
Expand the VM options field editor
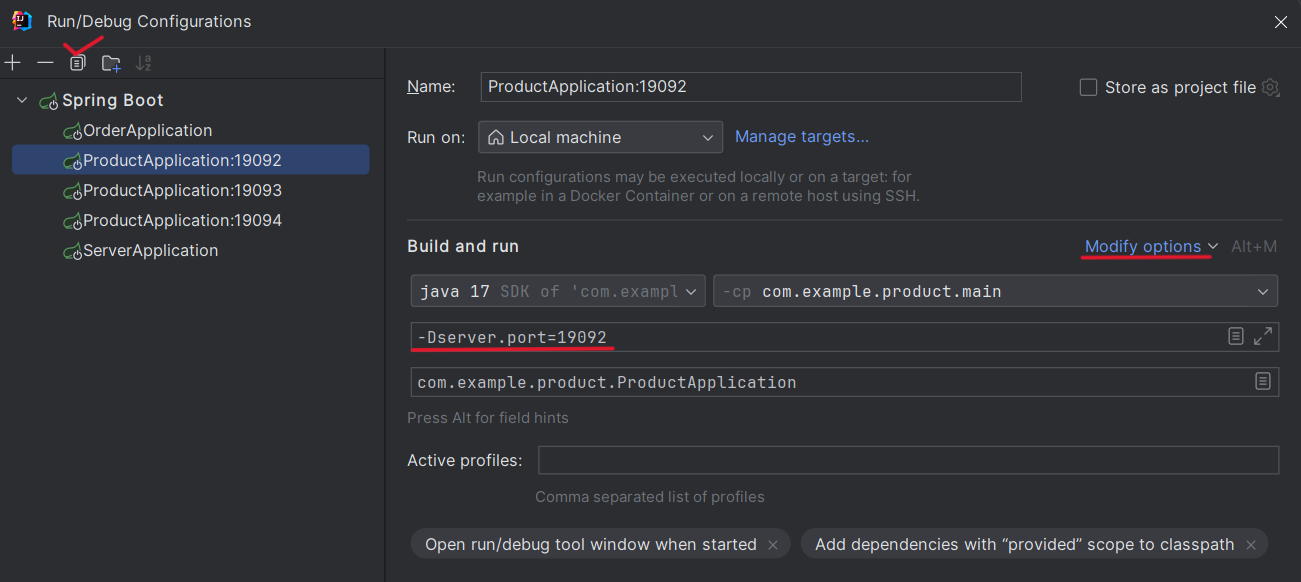(1263, 337)
